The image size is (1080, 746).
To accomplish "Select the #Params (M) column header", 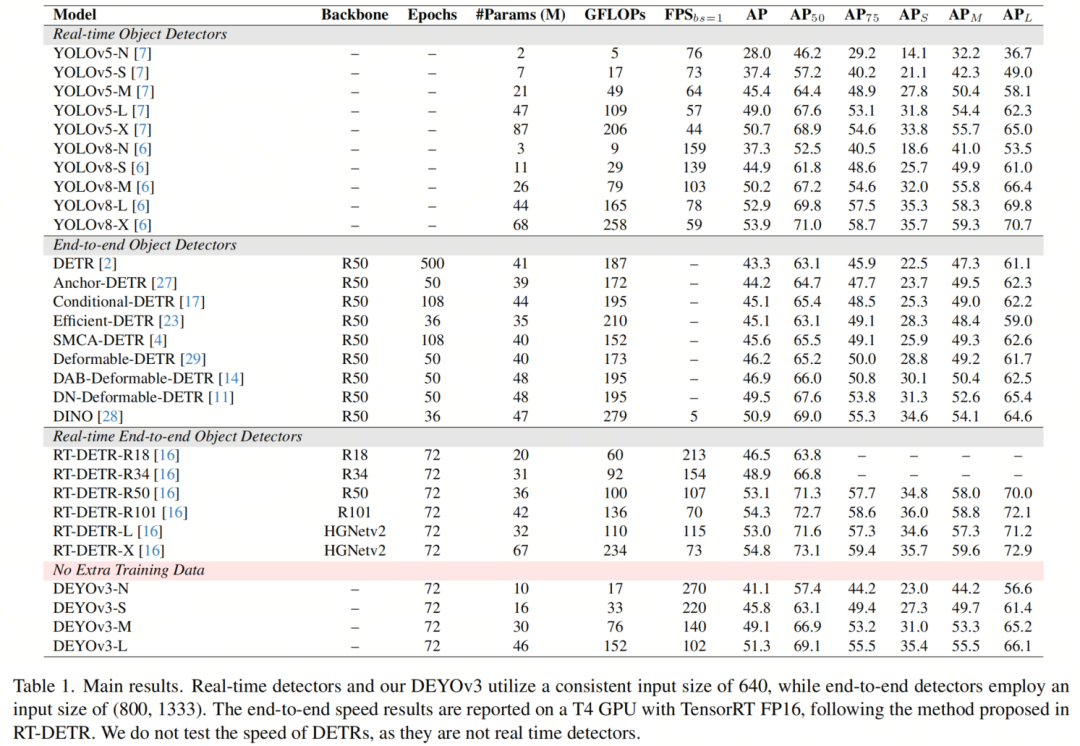I will tap(521, 15).
